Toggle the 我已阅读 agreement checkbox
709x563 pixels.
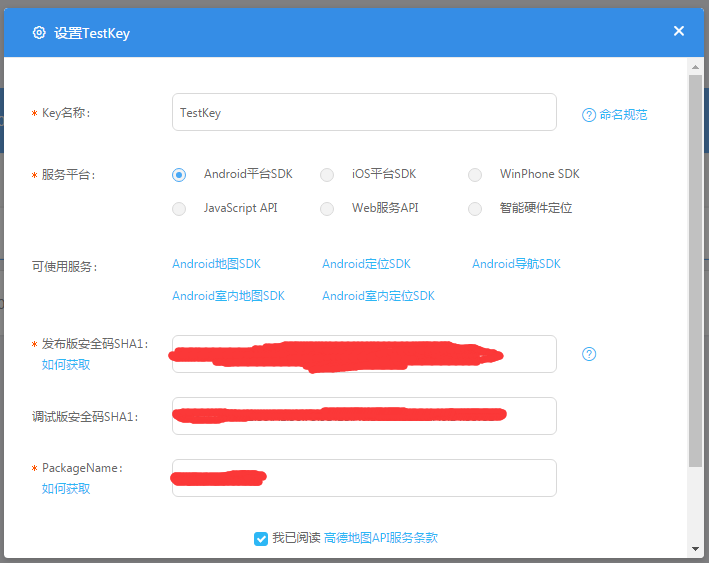pos(261,539)
